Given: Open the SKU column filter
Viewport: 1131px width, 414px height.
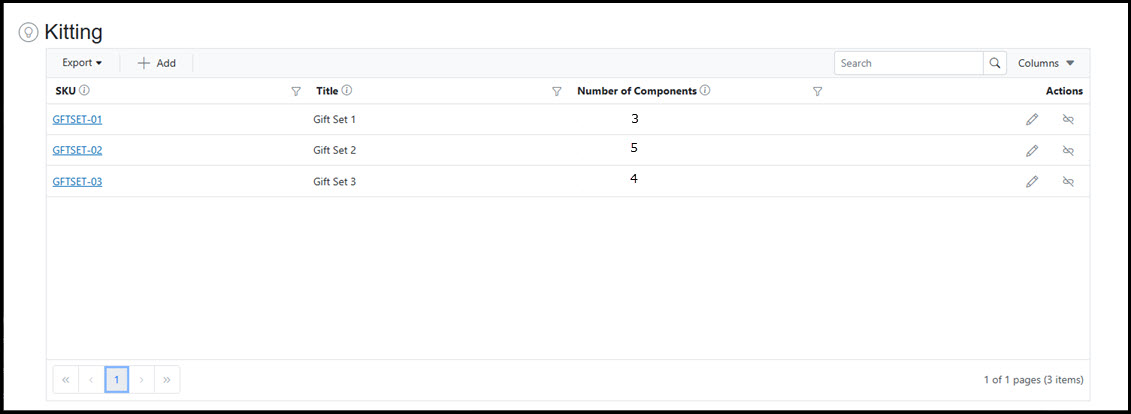Looking at the screenshot, I should click(x=296, y=91).
